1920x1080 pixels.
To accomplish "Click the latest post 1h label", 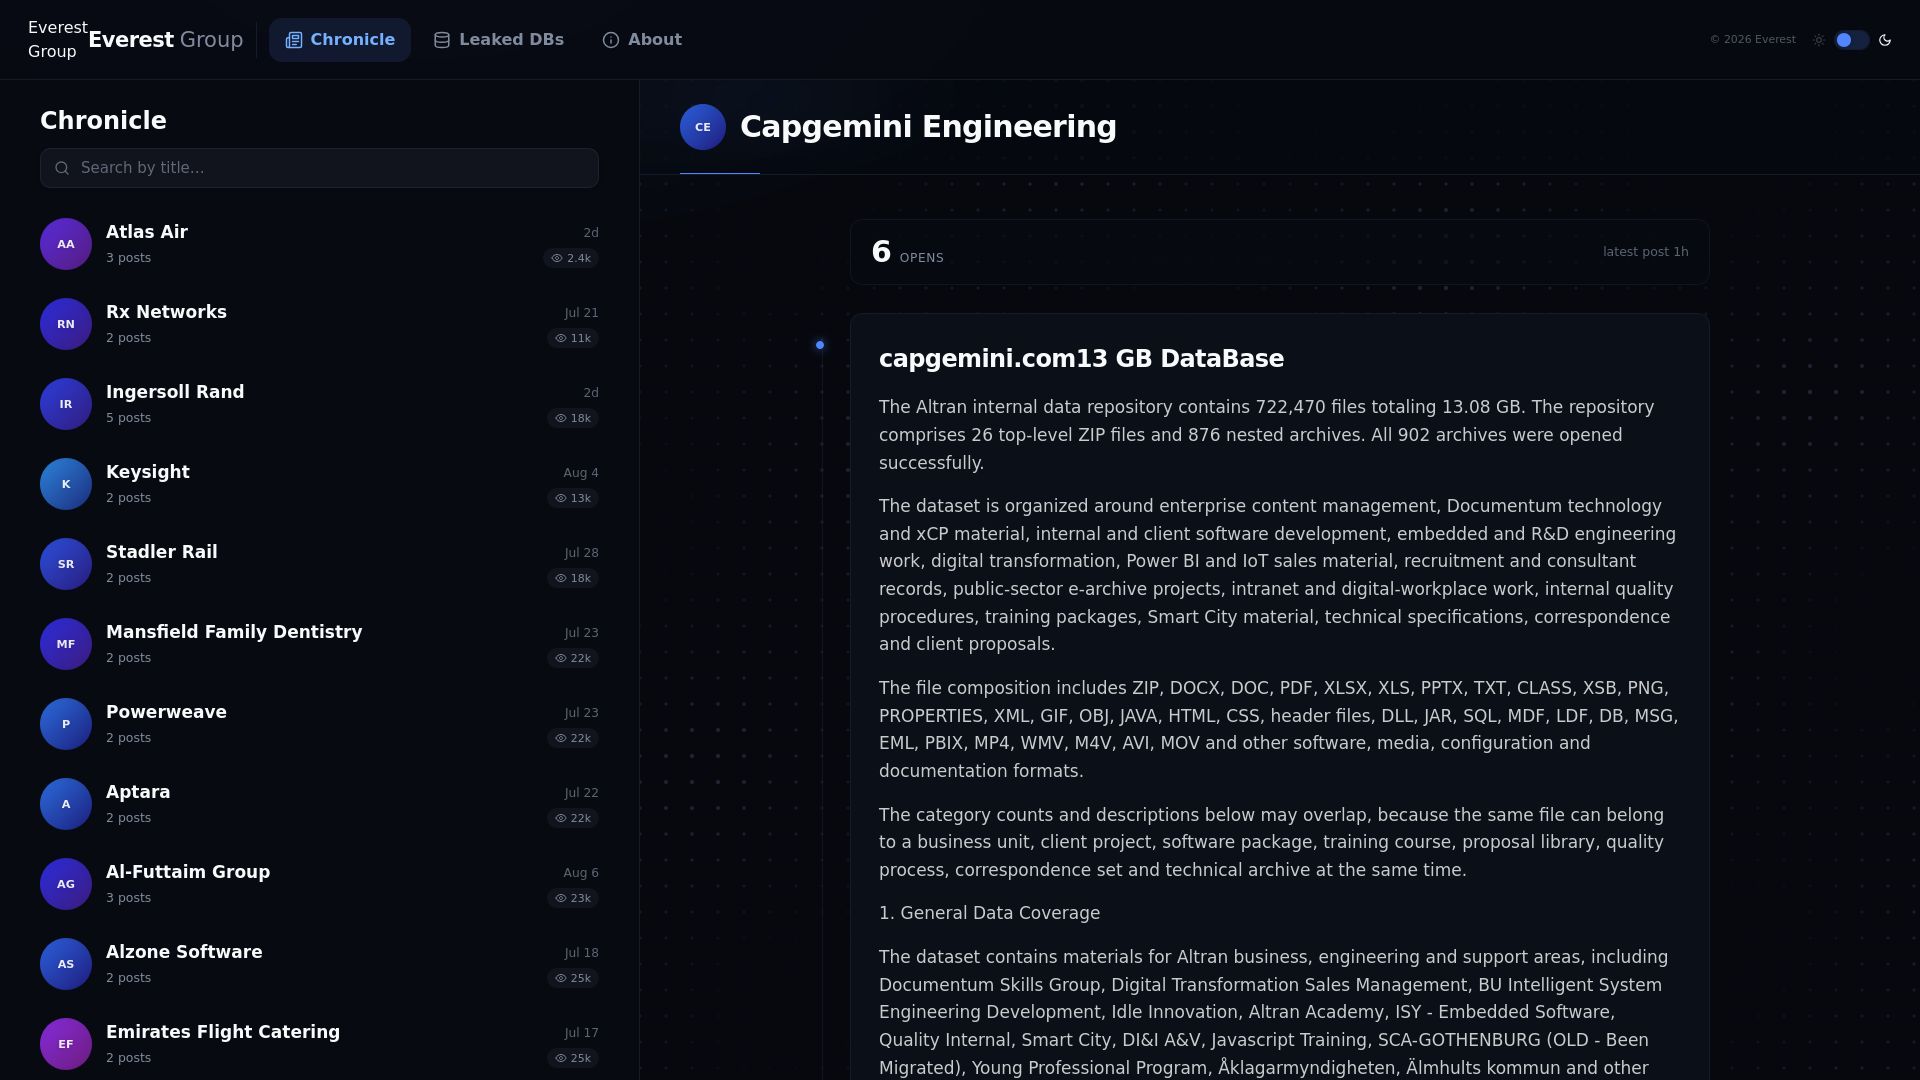I will click(x=1645, y=252).
